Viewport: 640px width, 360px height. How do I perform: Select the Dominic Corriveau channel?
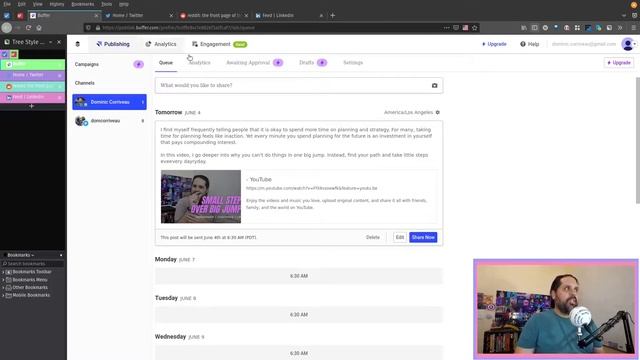pyautogui.click(x=109, y=102)
